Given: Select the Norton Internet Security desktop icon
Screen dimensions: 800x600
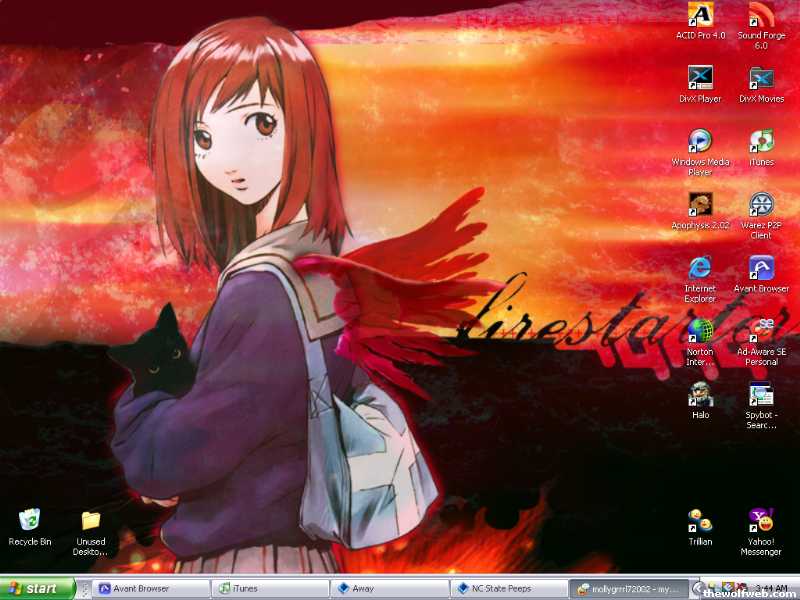Looking at the screenshot, I should point(700,342).
